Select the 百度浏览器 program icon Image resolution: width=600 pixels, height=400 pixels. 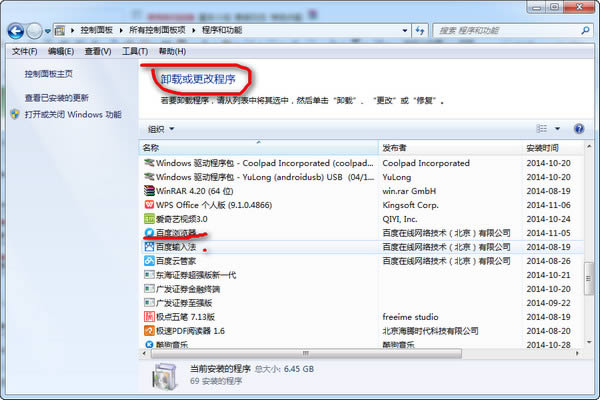(149, 232)
